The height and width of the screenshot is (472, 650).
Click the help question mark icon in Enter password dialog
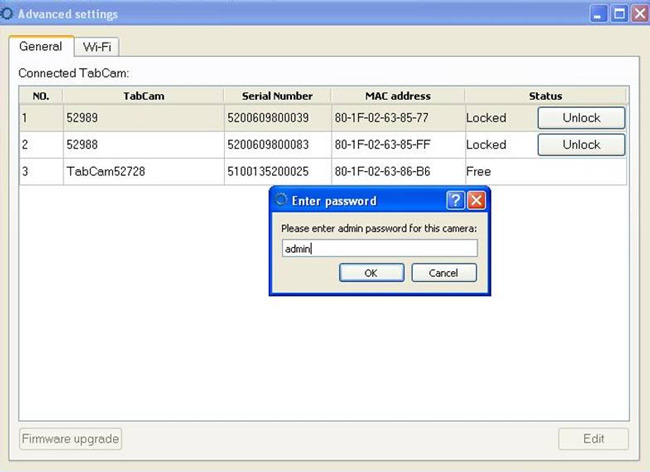point(455,201)
